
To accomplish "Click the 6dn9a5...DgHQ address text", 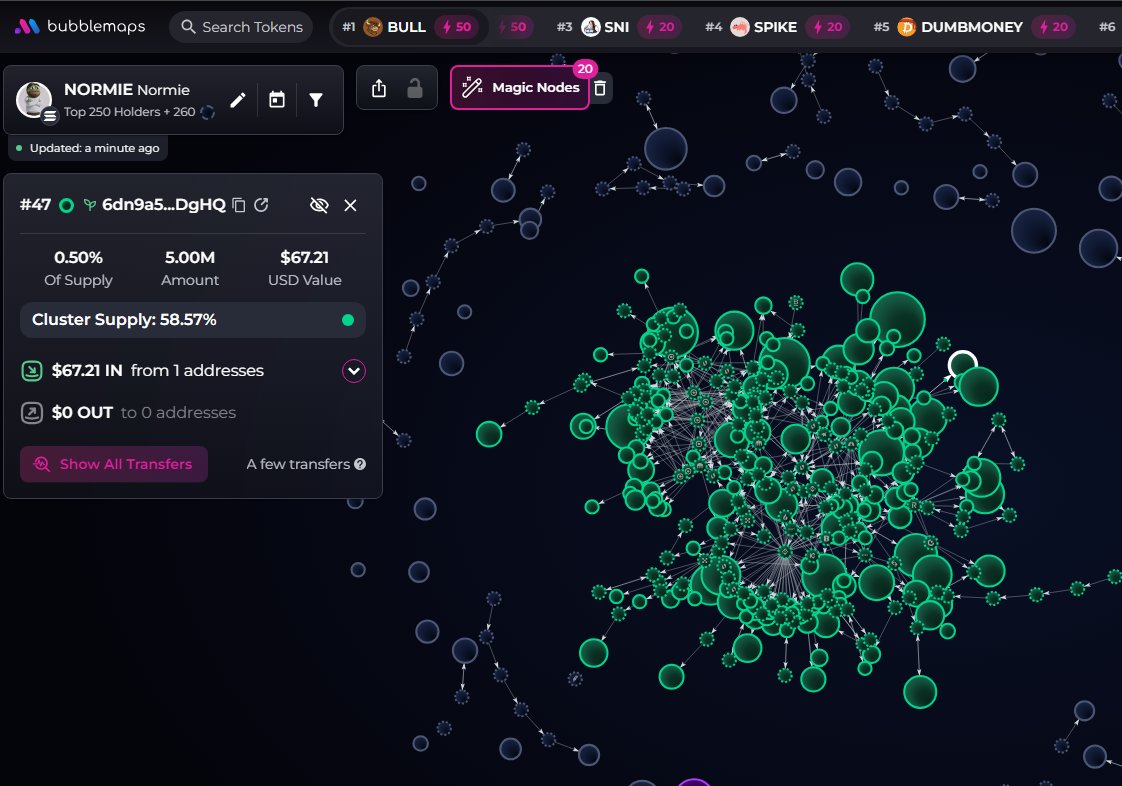I will 164,205.
